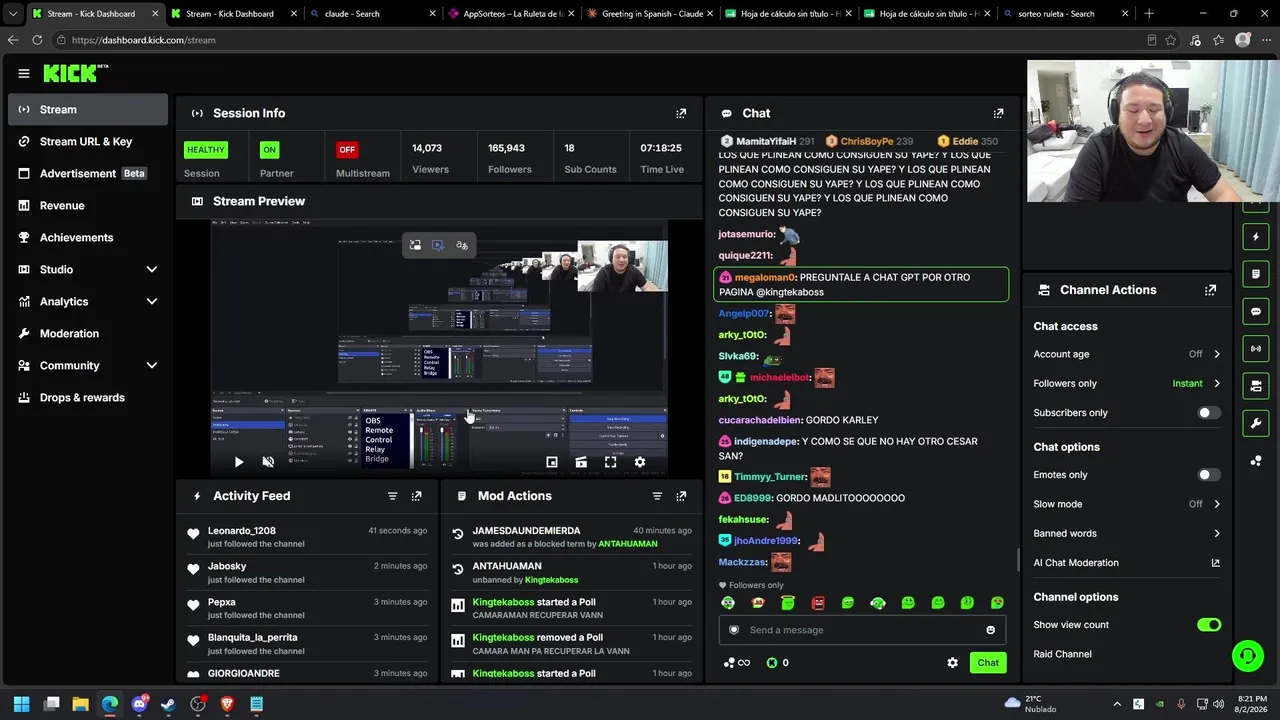This screenshot has height=720, width=1280.
Task: Click the broadcast signal sidebar icon
Action: click(x=1256, y=348)
